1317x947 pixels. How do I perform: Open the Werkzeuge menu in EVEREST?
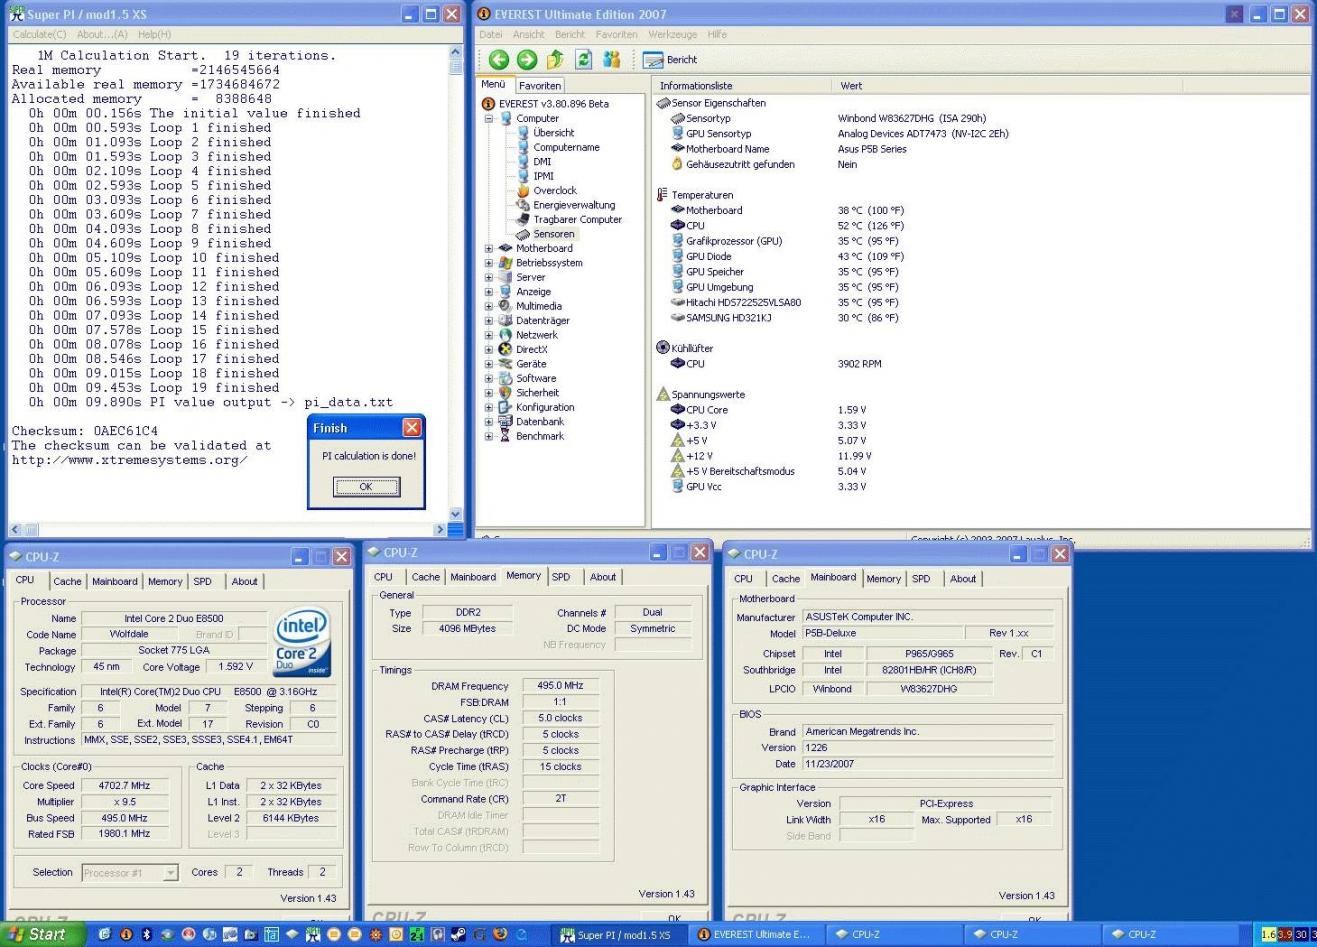(672, 34)
